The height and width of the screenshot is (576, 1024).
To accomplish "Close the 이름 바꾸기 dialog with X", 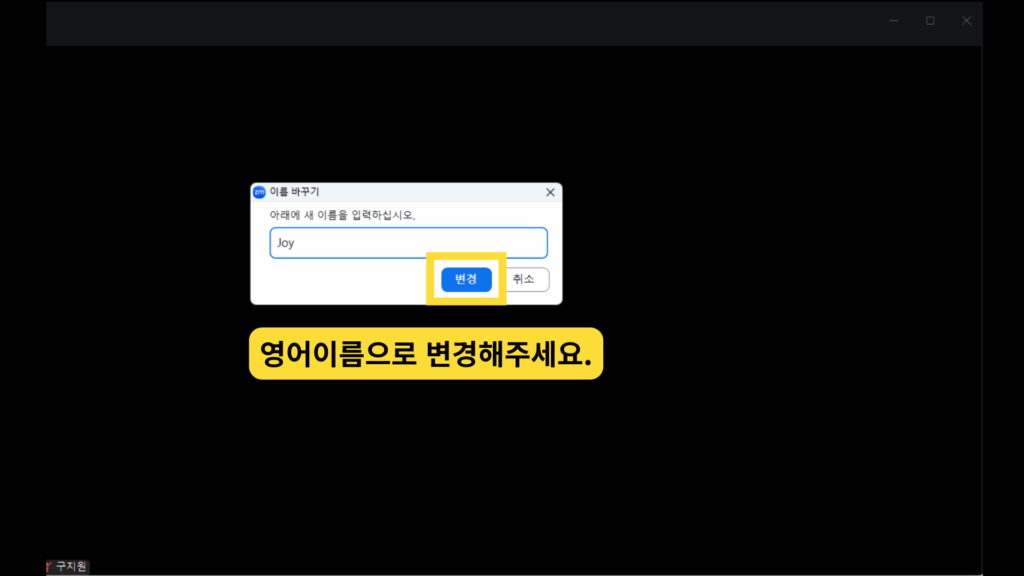I will 550,192.
